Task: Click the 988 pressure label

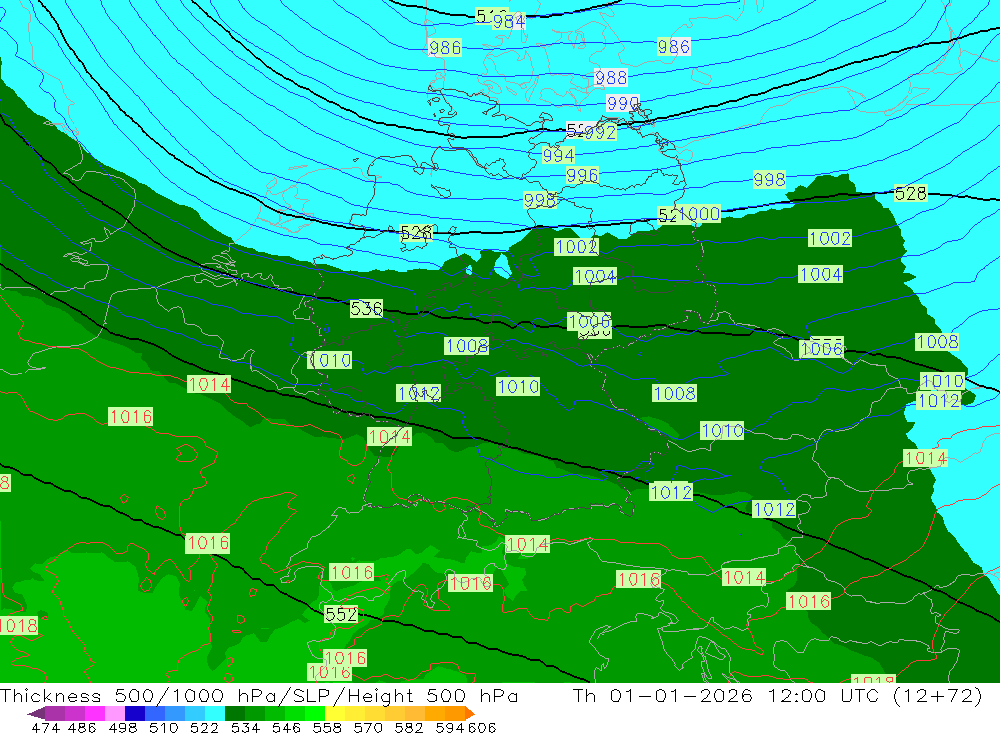Action: [611, 78]
